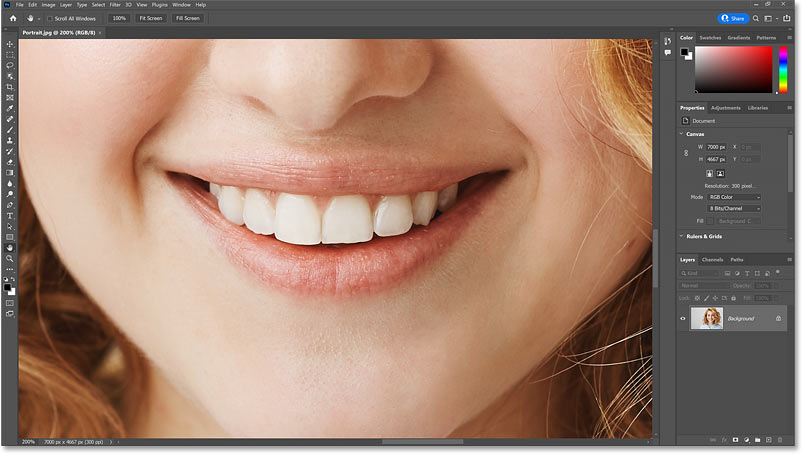Add a layer mask icon
This screenshot has width=803, height=455.
[x=735, y=440]
